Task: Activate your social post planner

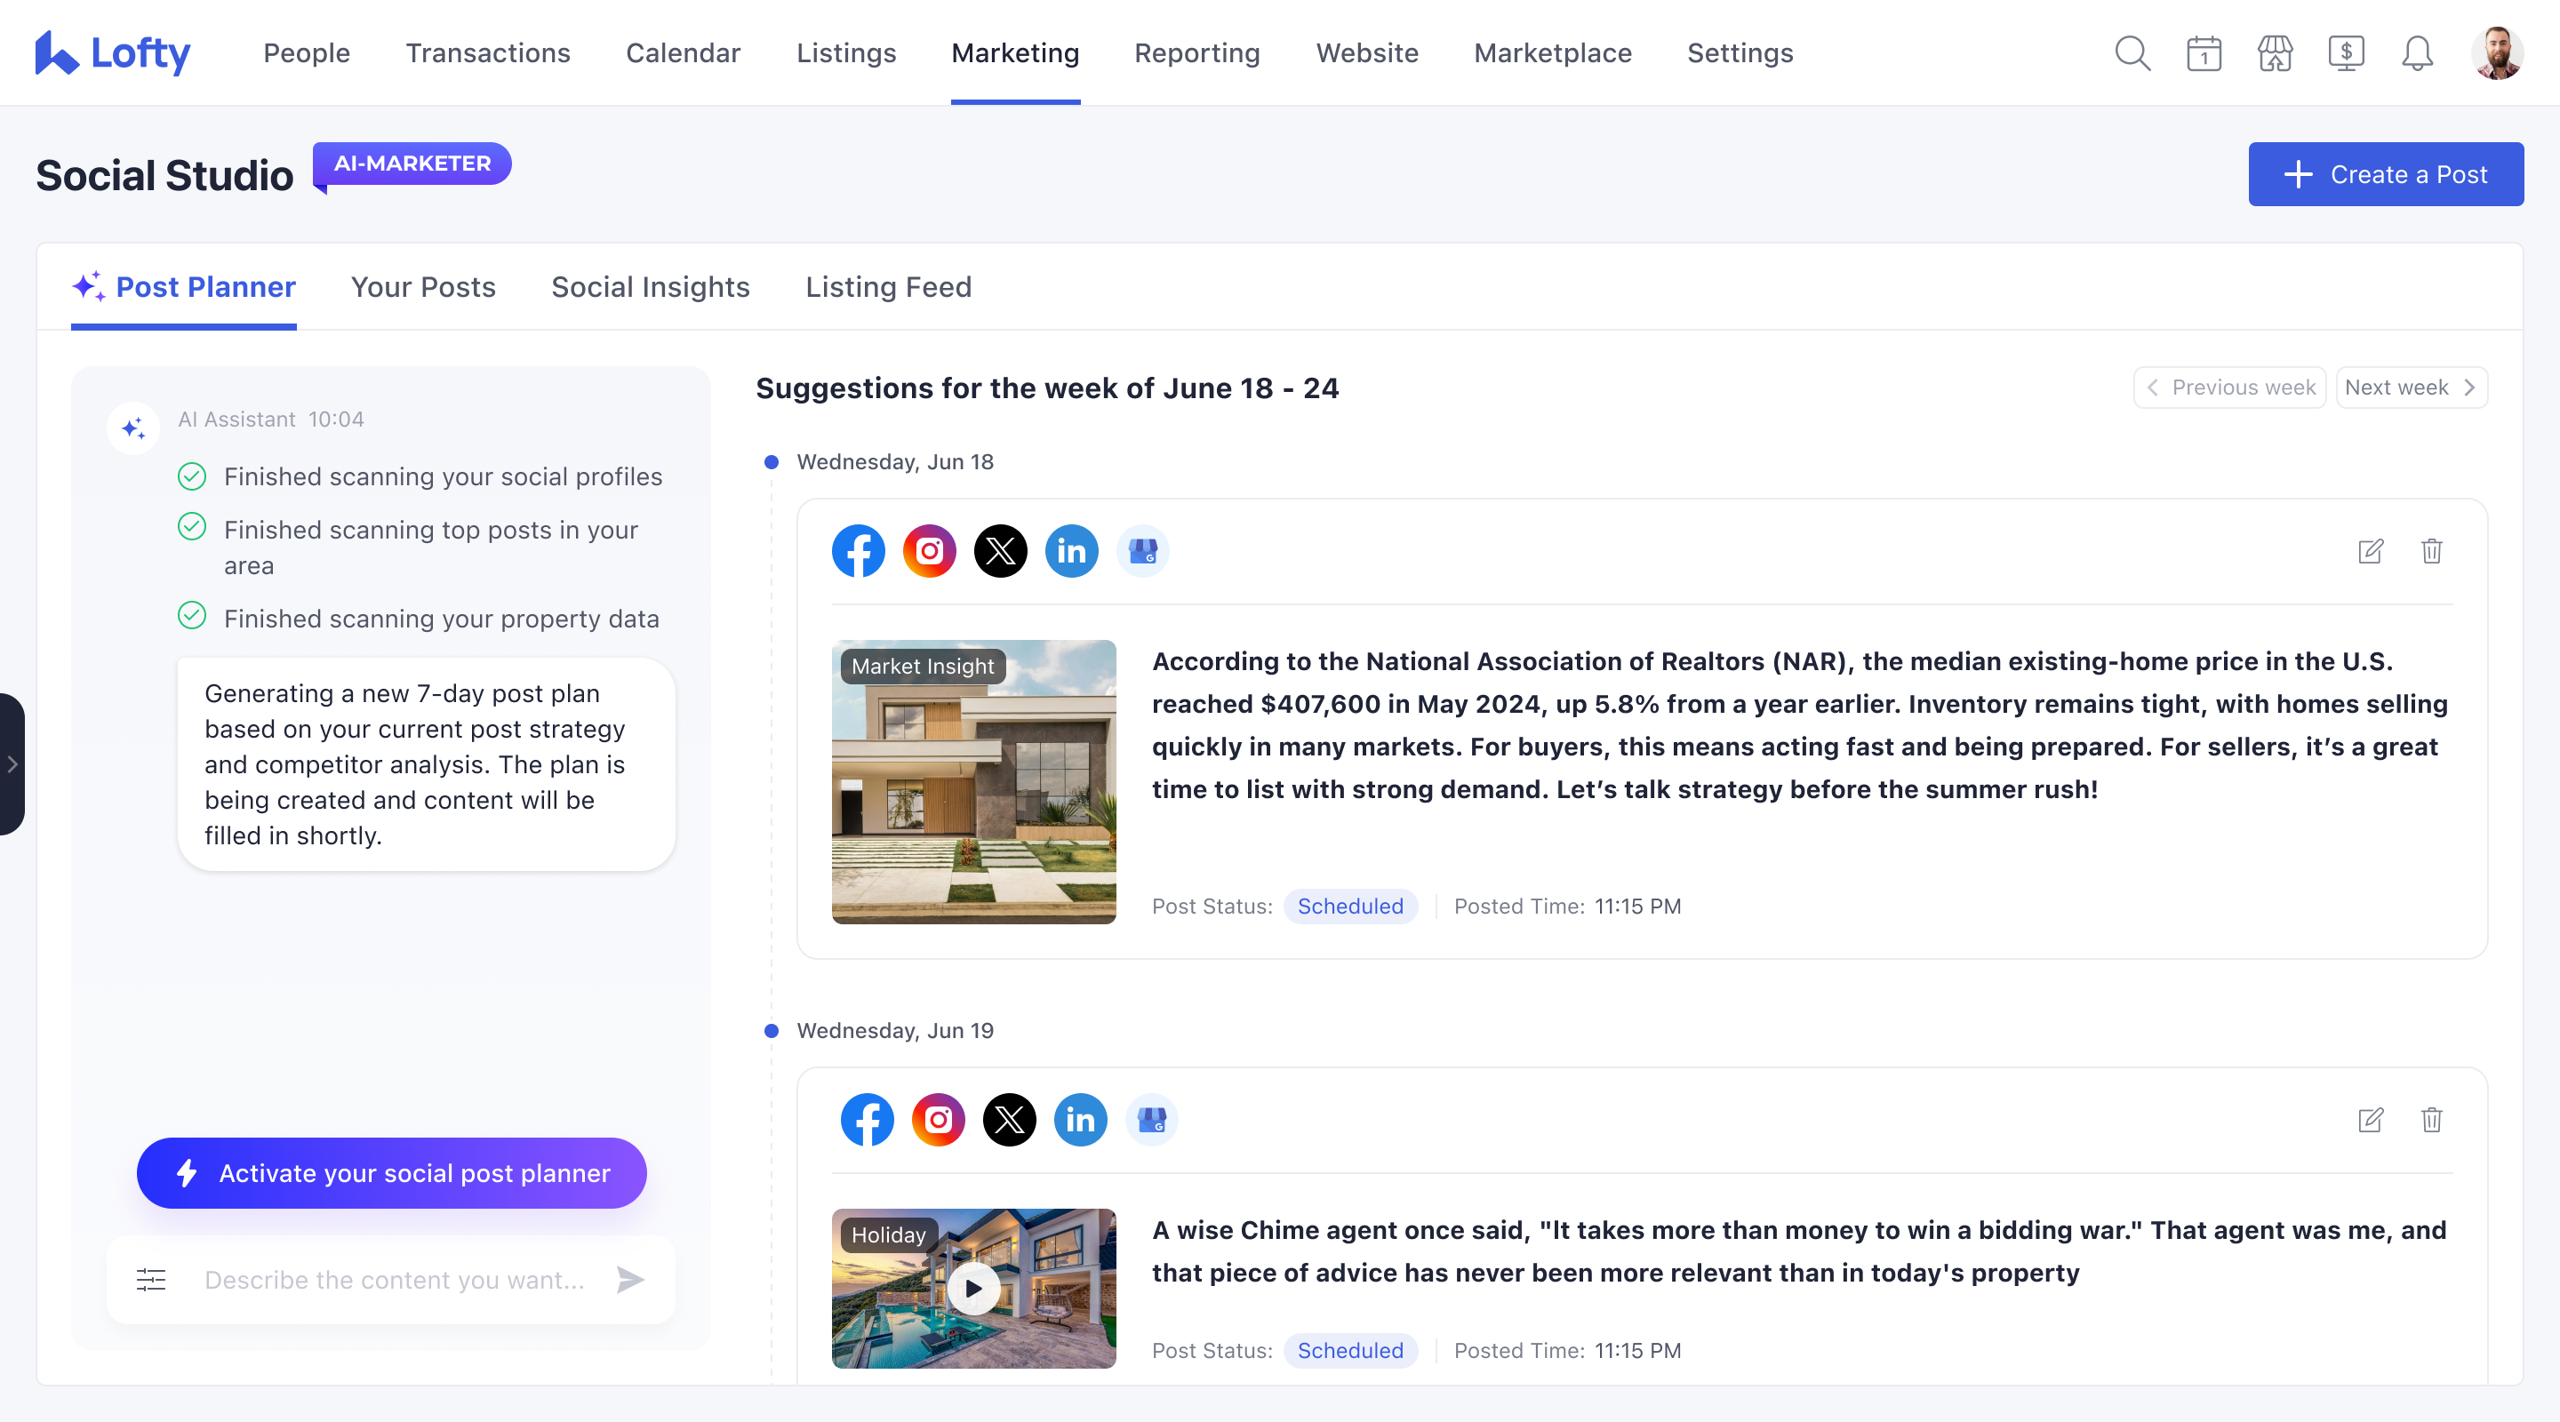Action: [x=391, y=1172]
